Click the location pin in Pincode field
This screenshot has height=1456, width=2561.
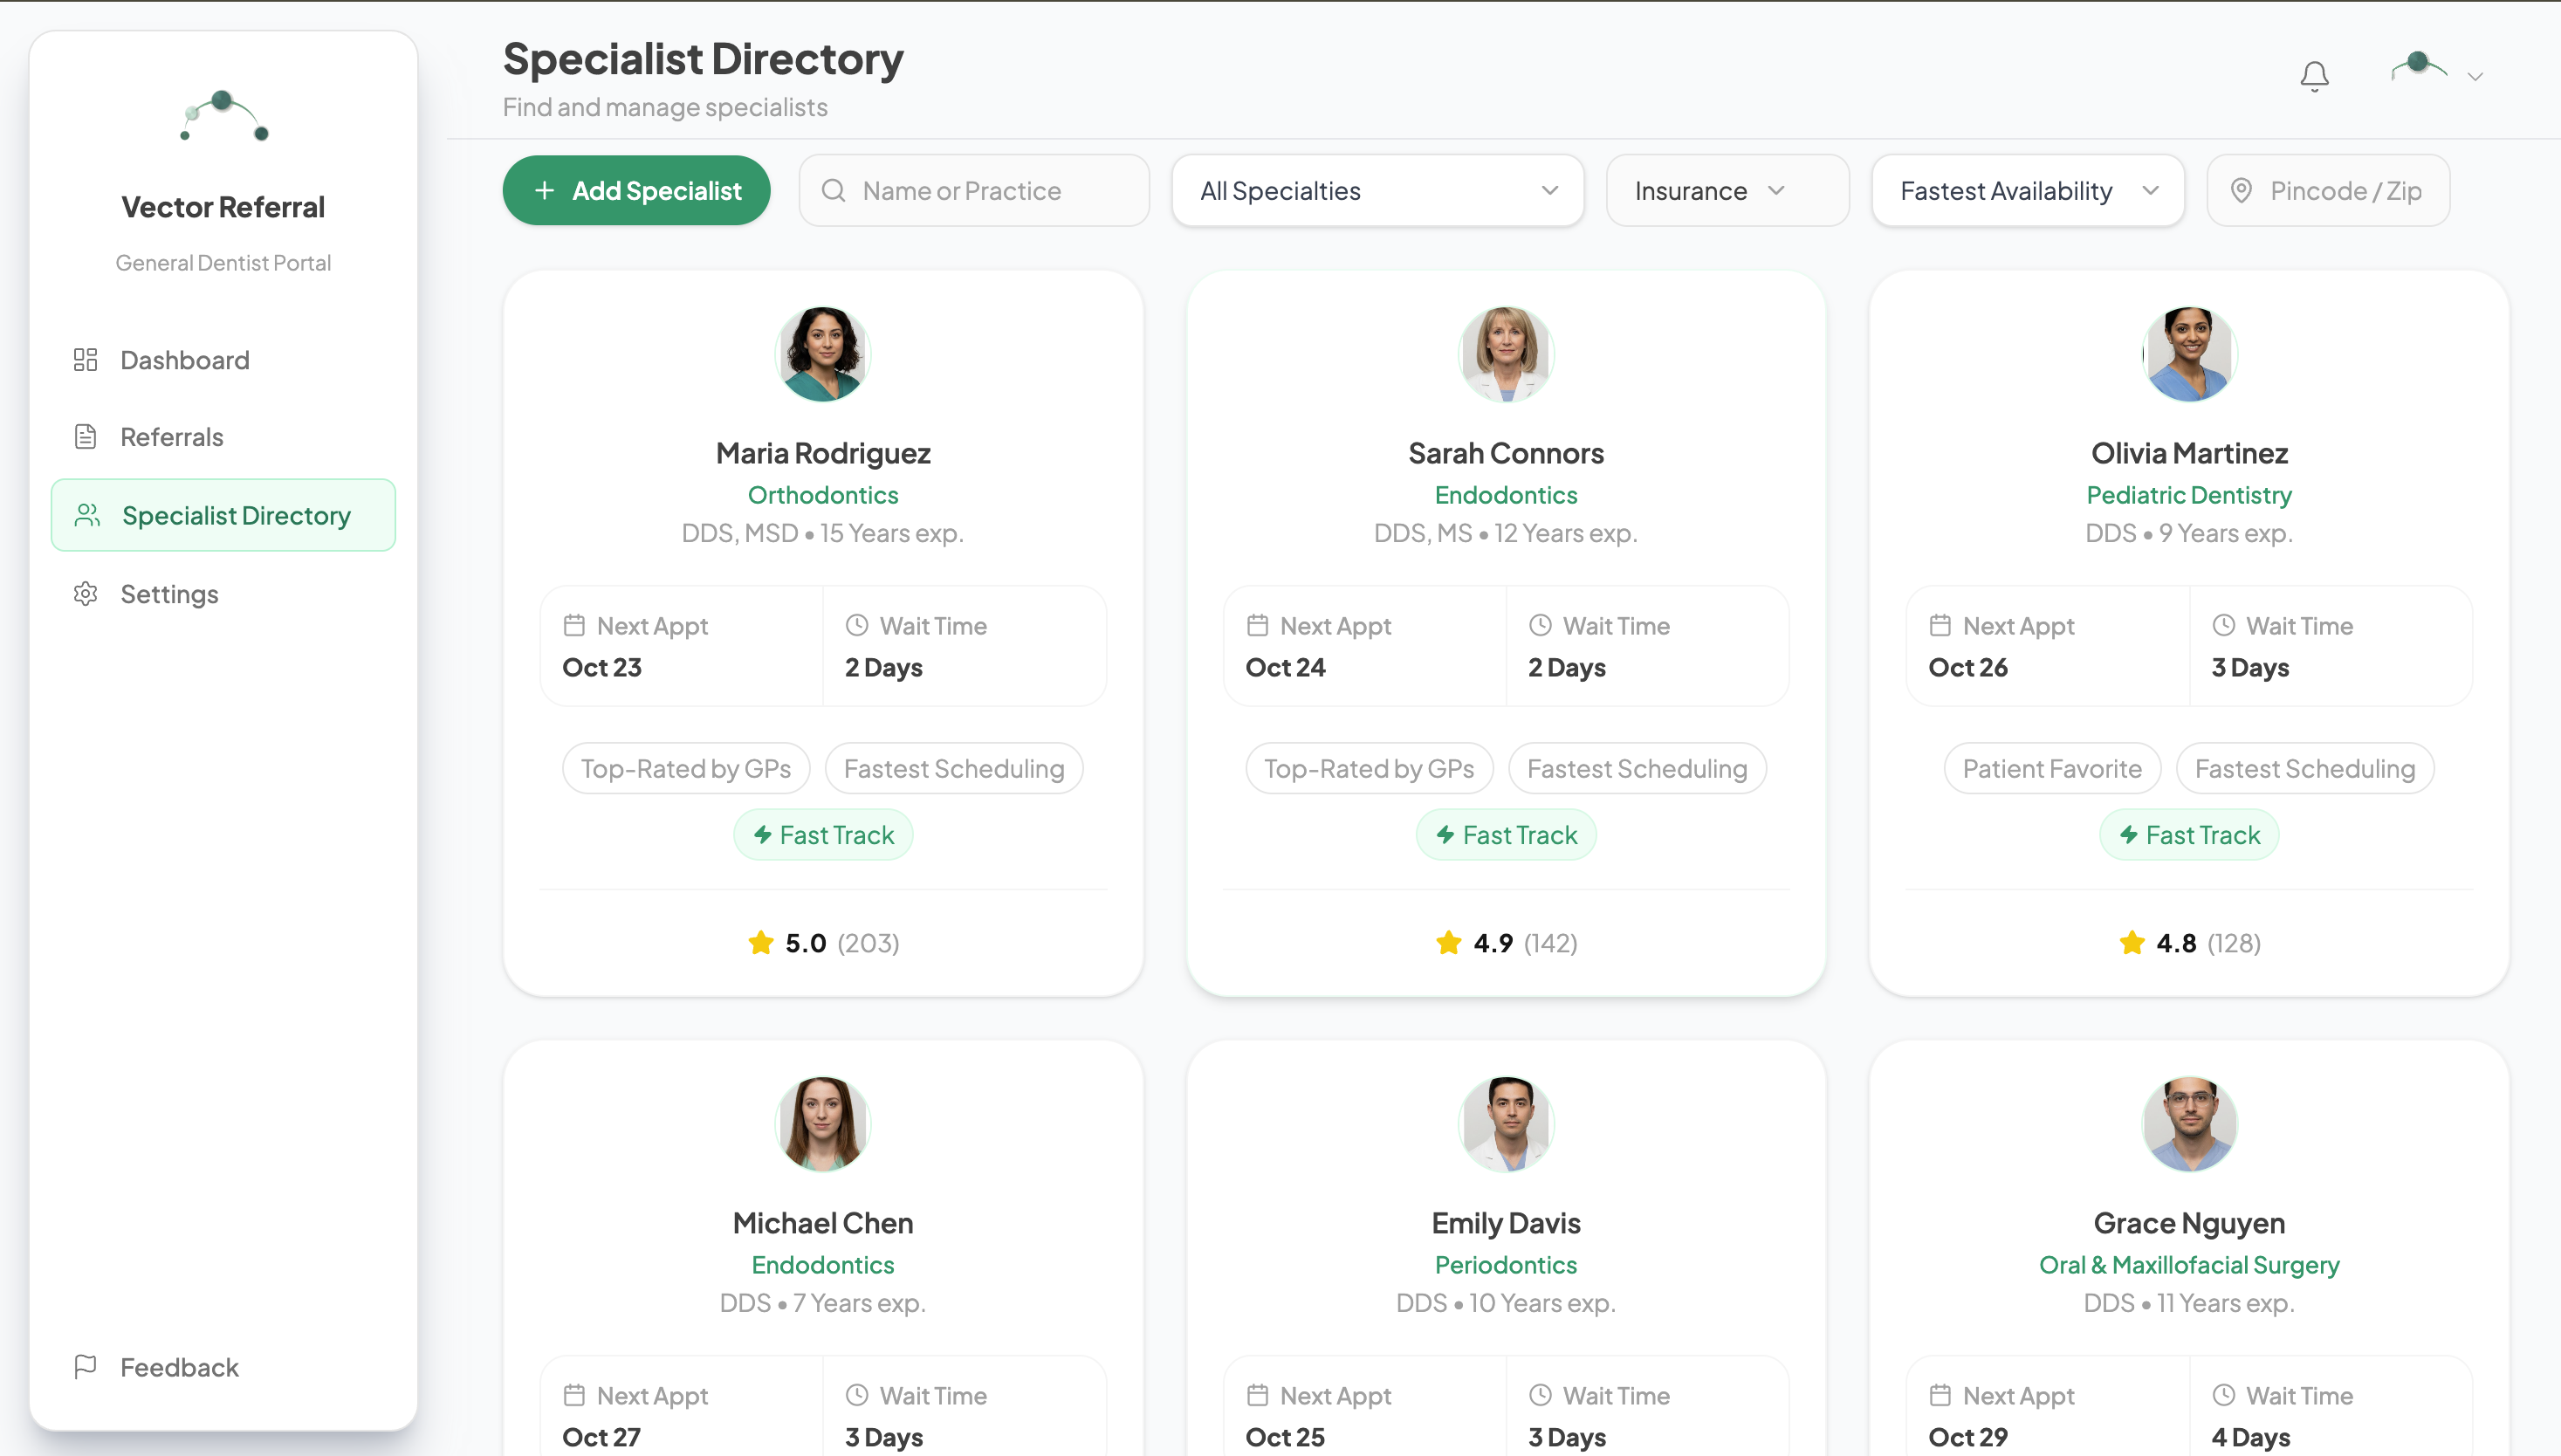pos(2244,190)
